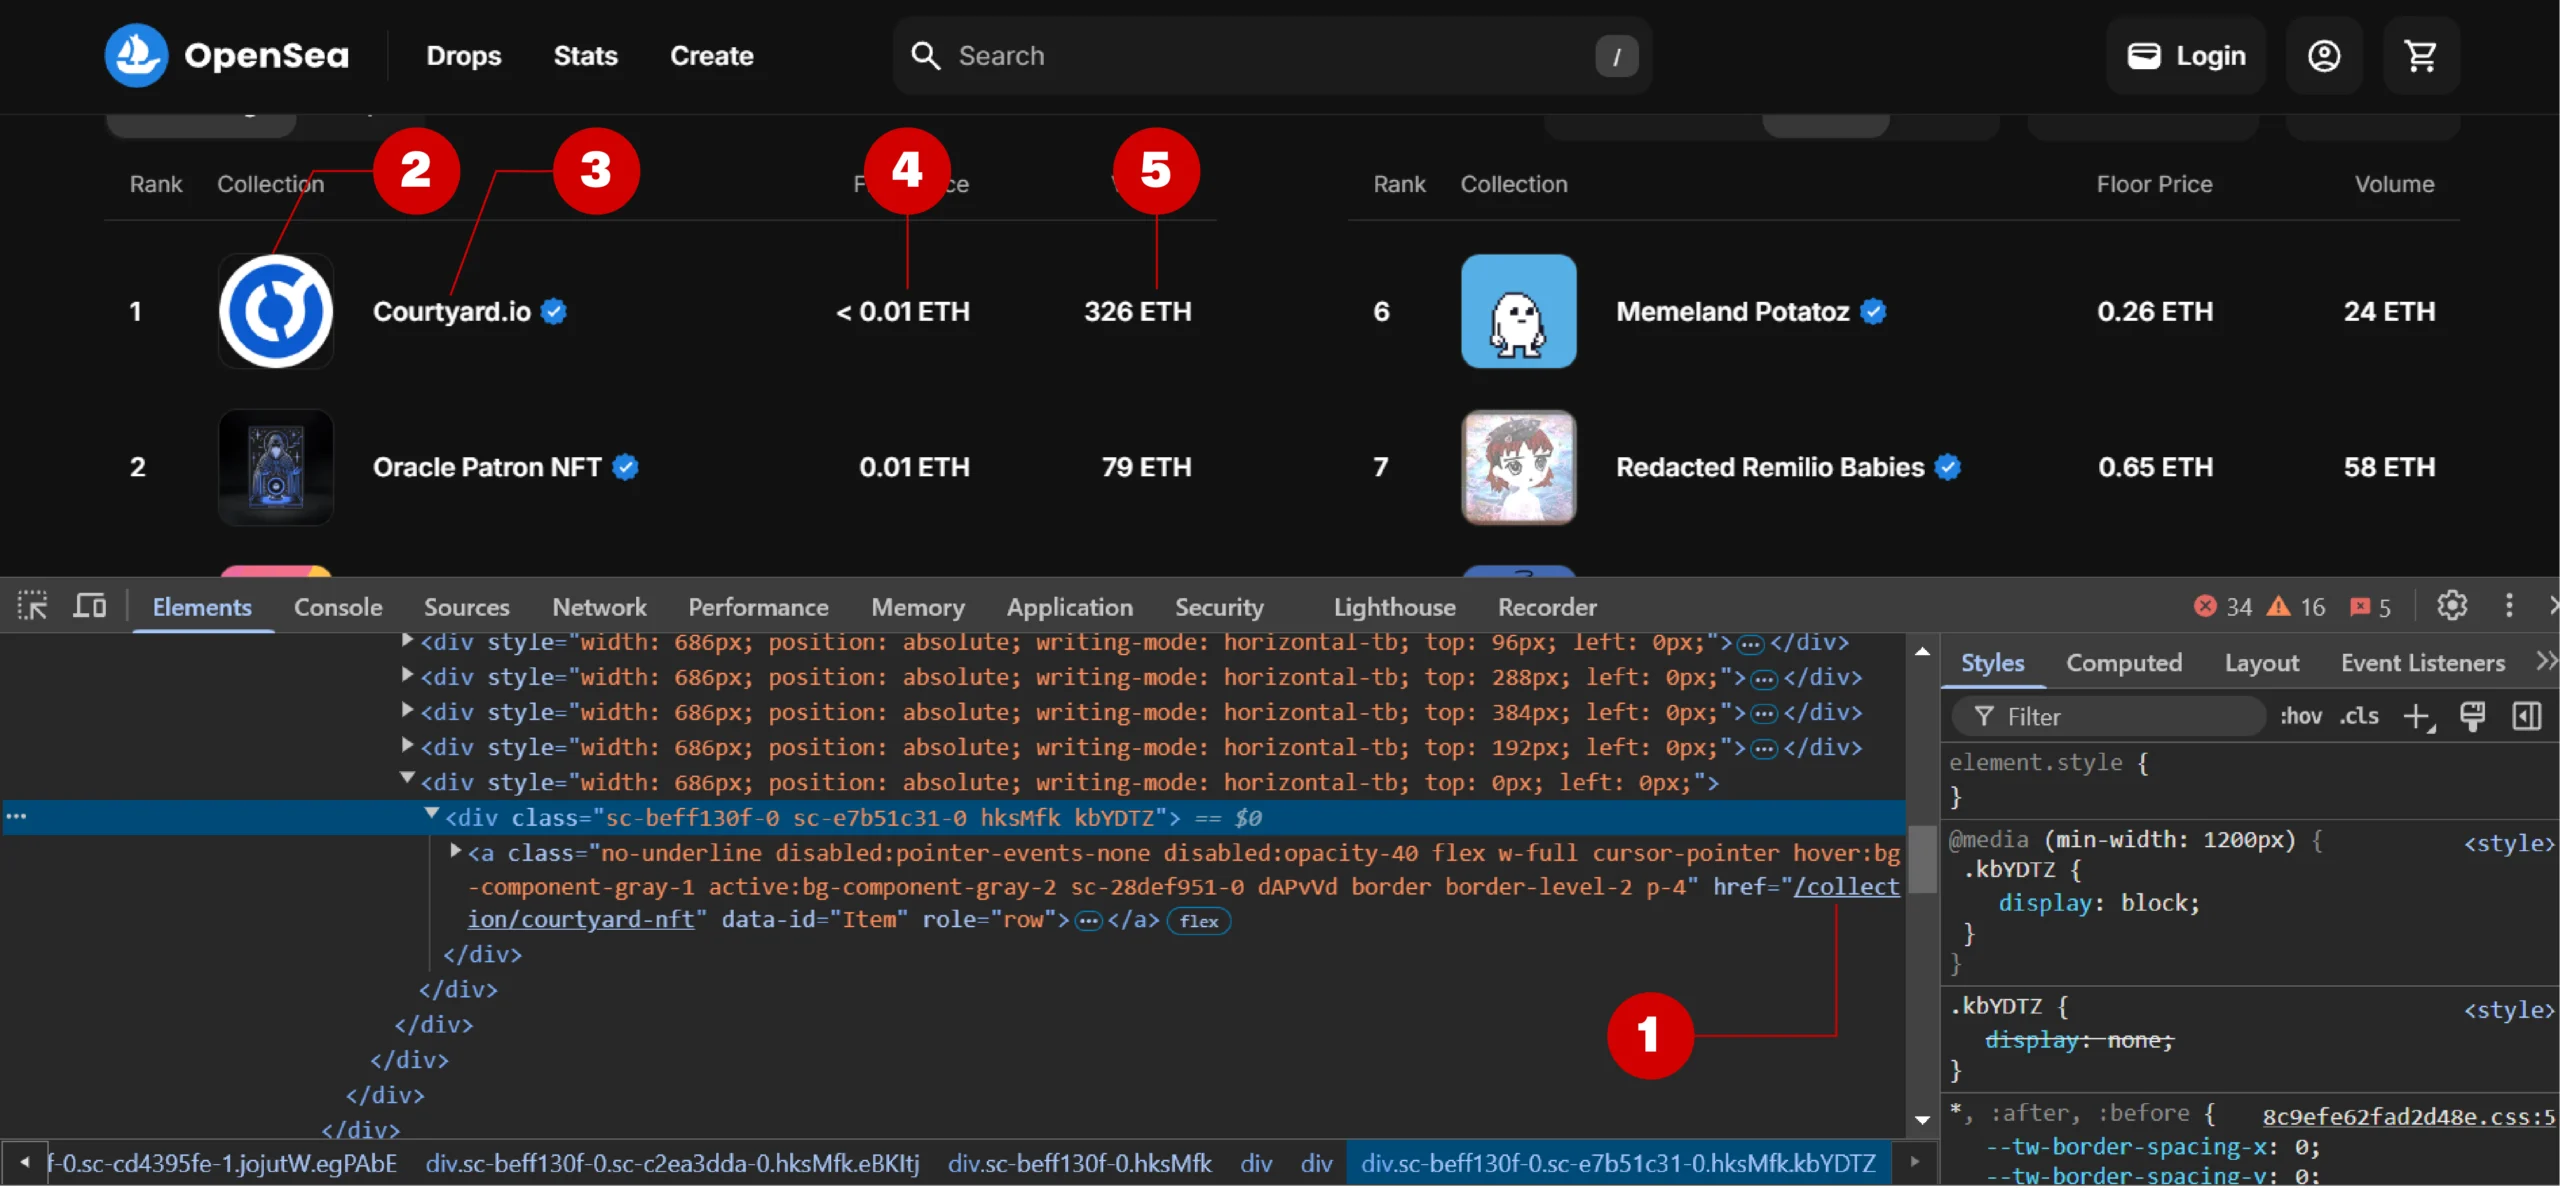Click the verified badge next to Oracle Patron NFT

[x=625, y=467]
